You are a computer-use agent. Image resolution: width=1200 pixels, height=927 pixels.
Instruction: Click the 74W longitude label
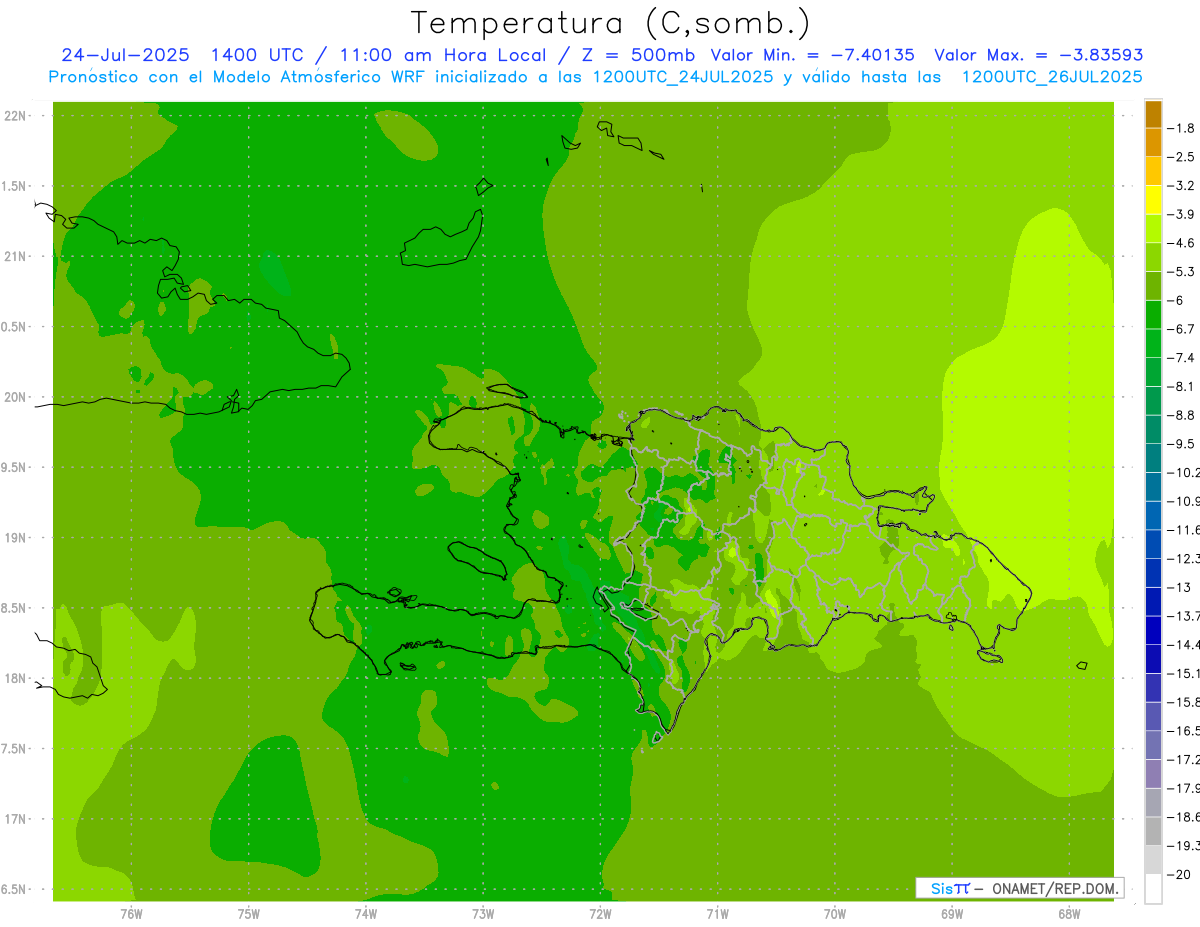pos(366,913)
